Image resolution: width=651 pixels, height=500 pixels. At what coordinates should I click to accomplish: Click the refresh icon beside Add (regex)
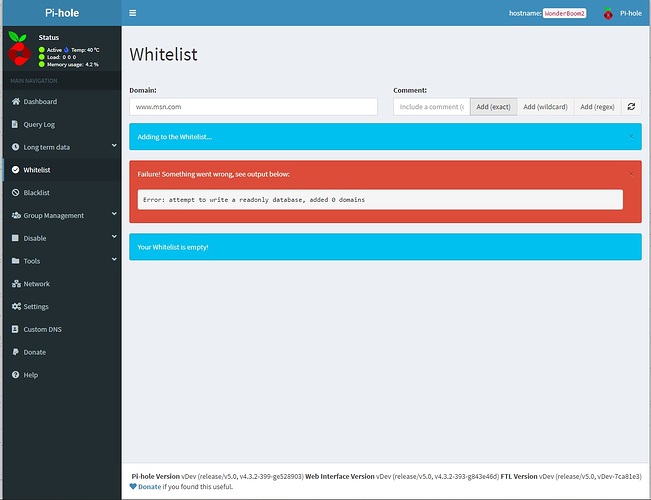(631, 106)
